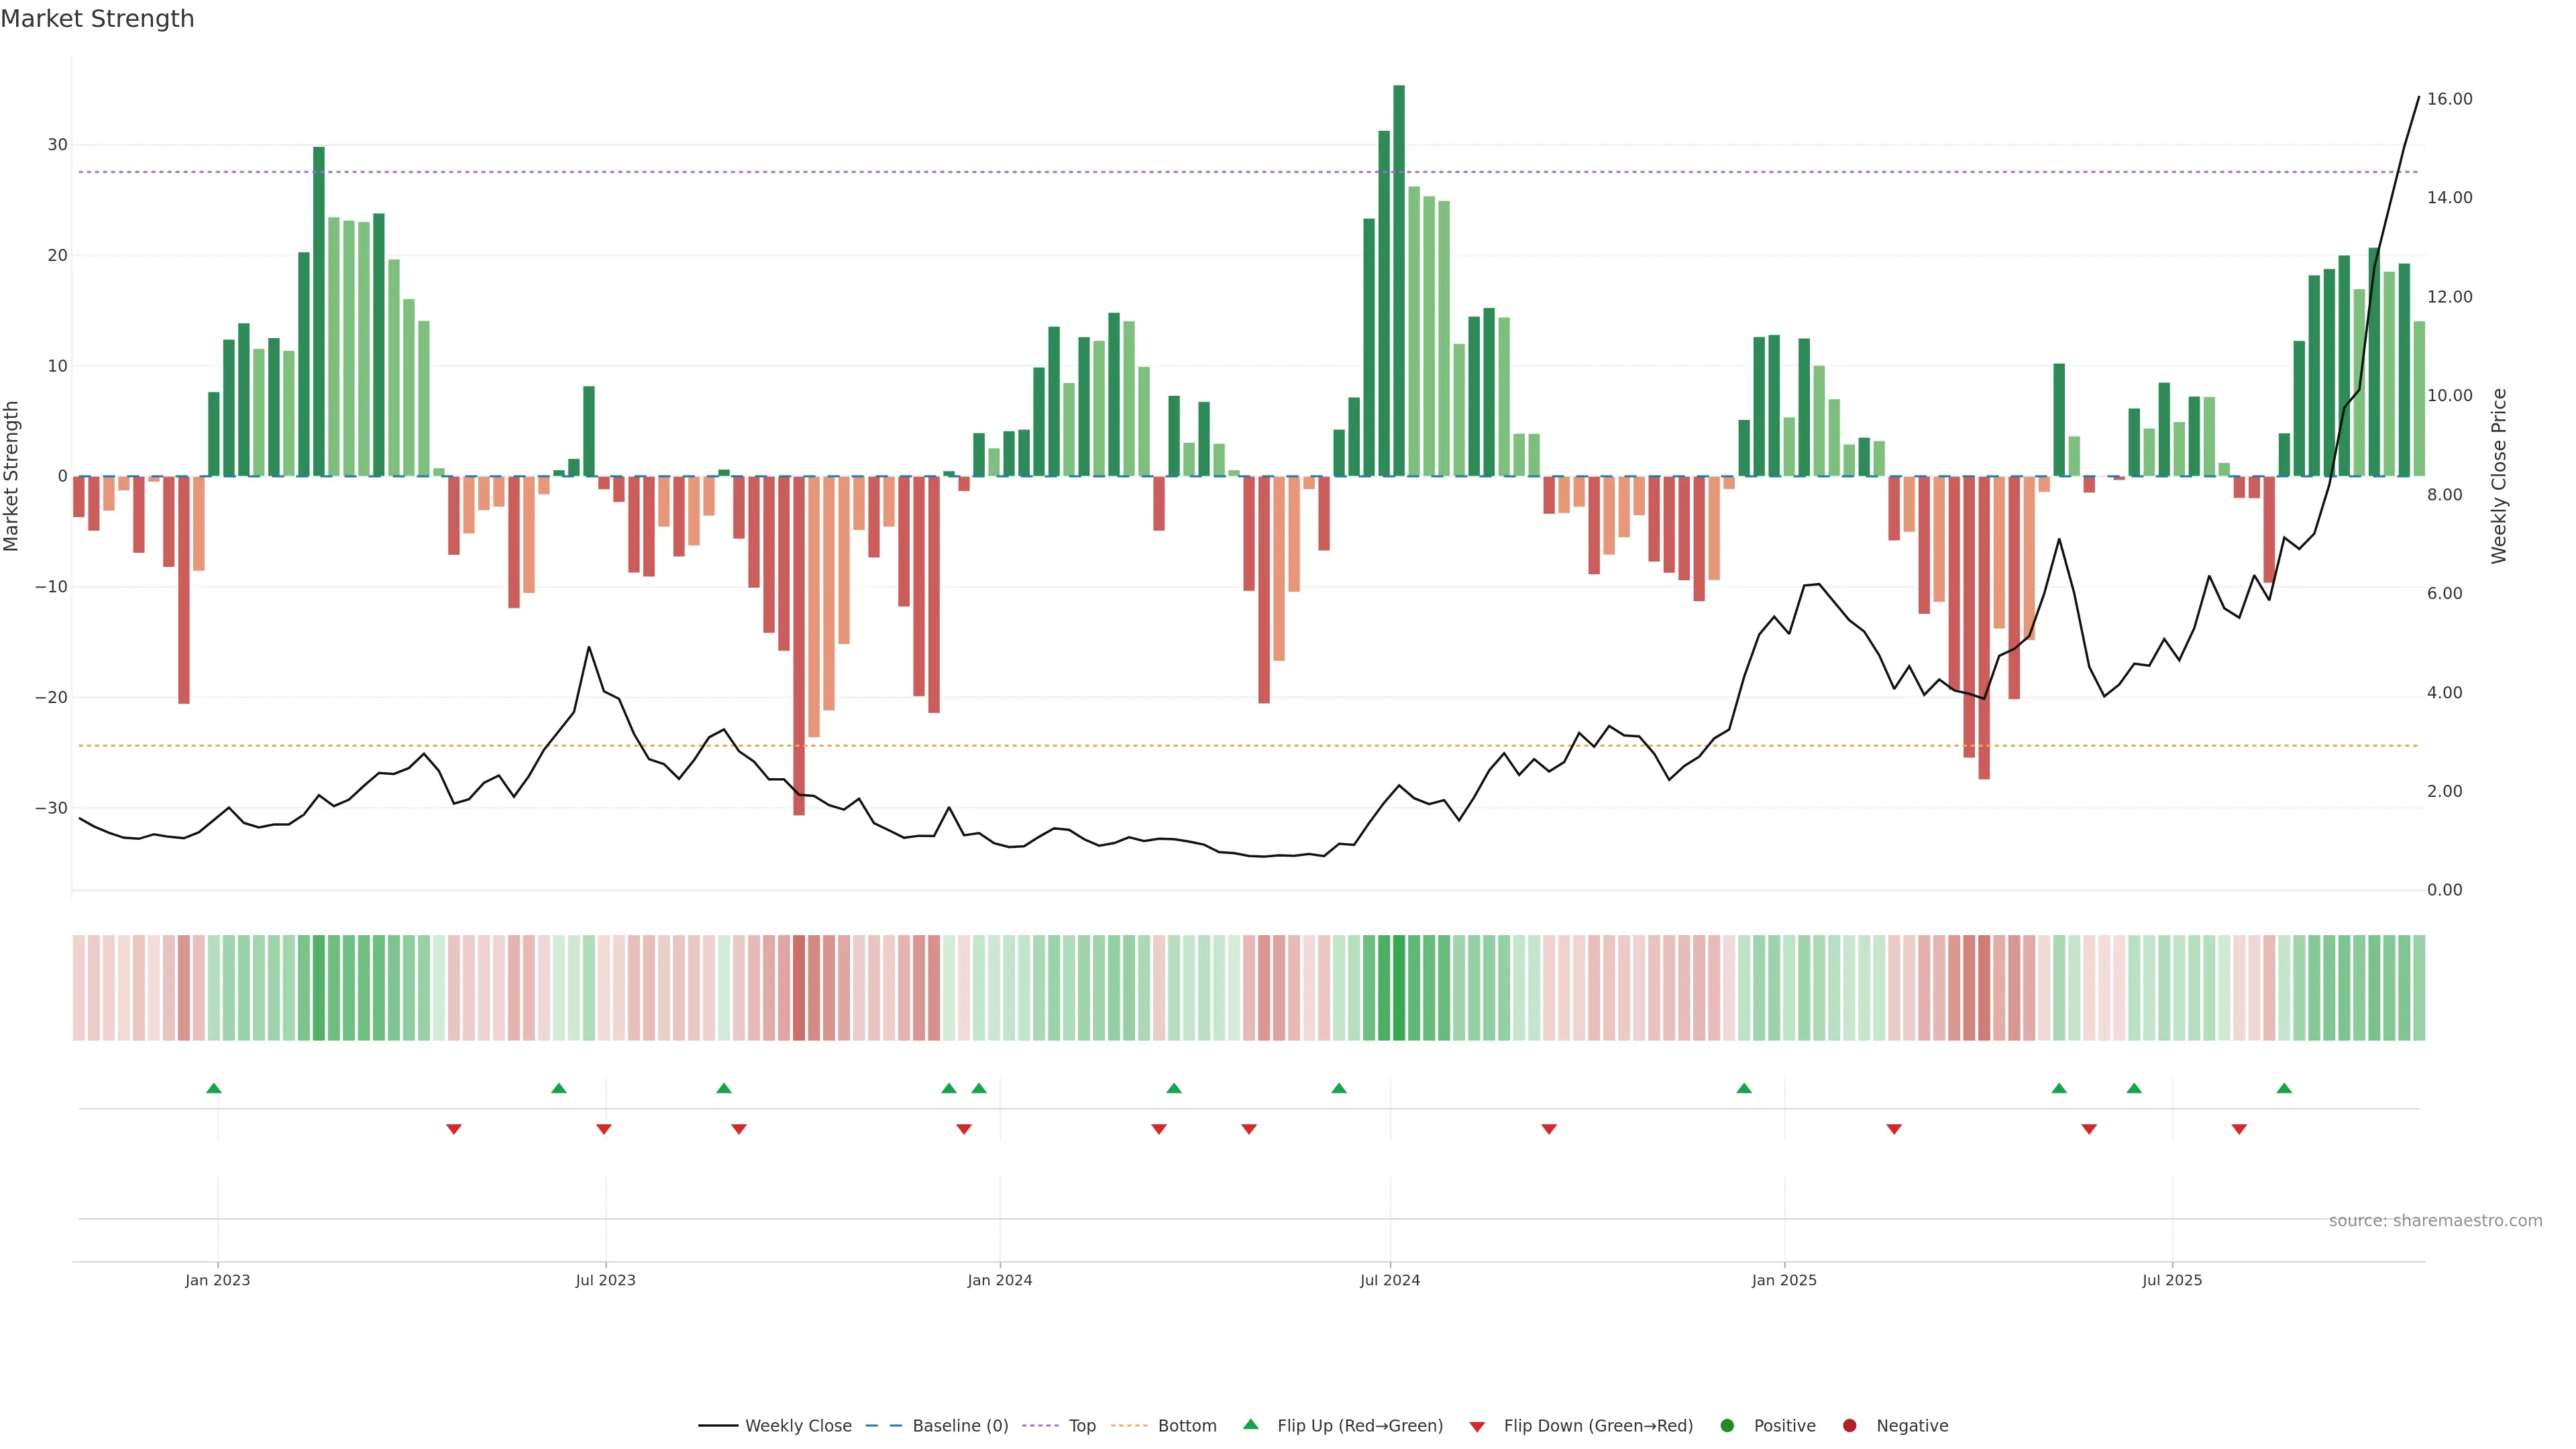Click the darkest green heatmap cell near Jul 2024
2576x1449 pixels.
click(1399, 988)
